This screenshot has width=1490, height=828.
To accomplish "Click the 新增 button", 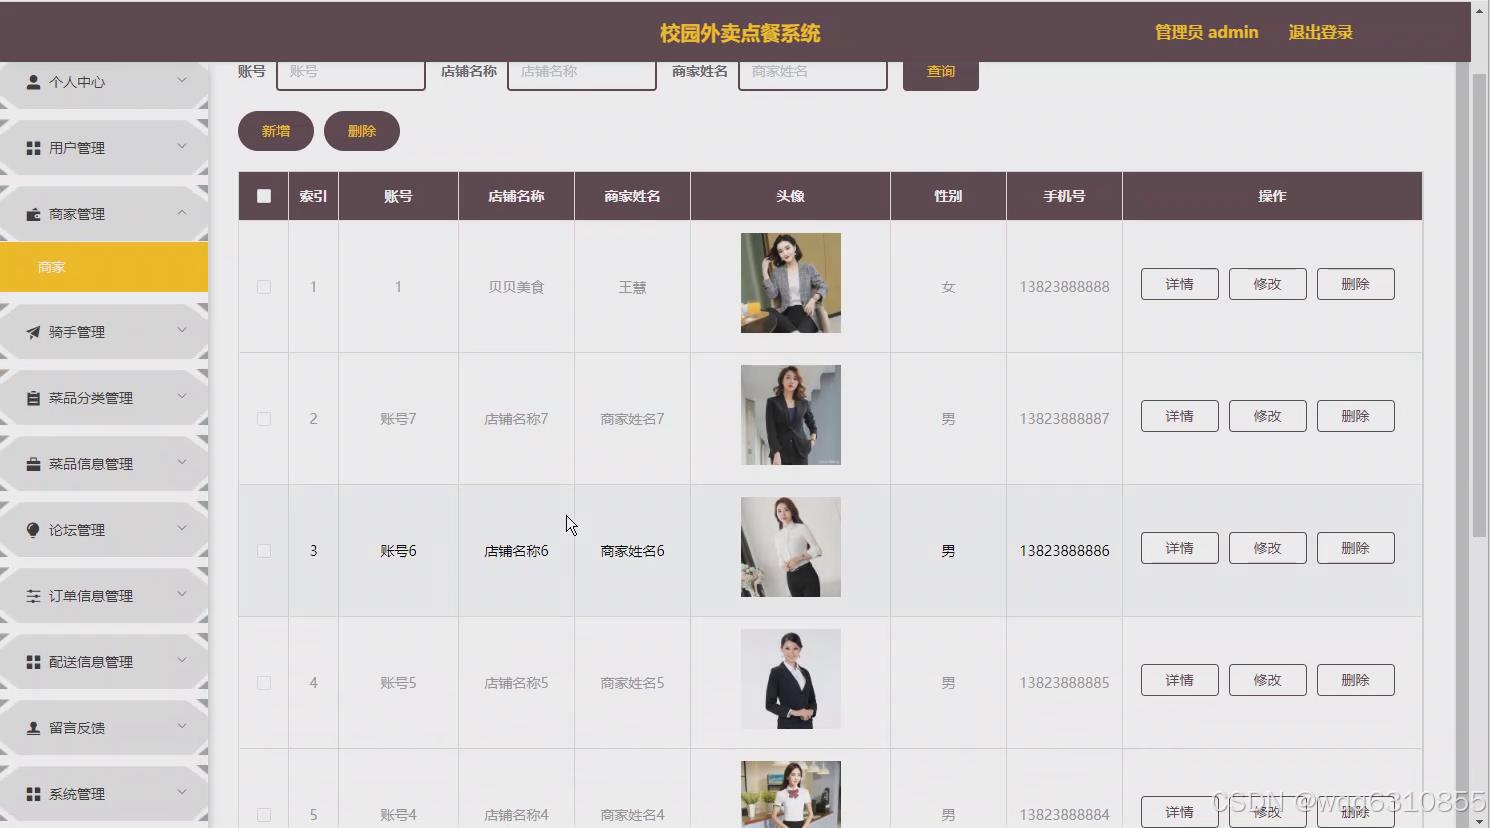I will click(276, 131).
